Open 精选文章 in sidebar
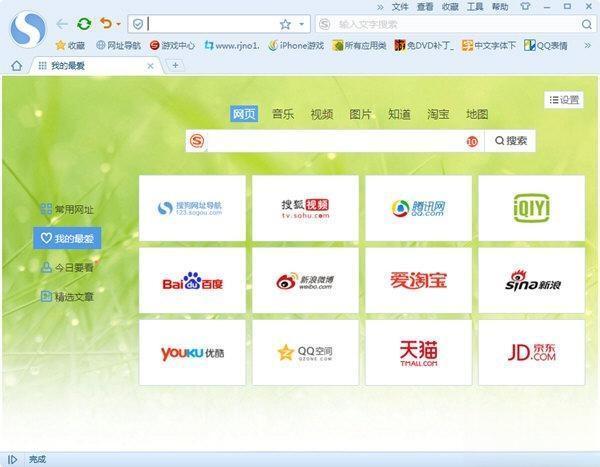 tap(67, 296)
